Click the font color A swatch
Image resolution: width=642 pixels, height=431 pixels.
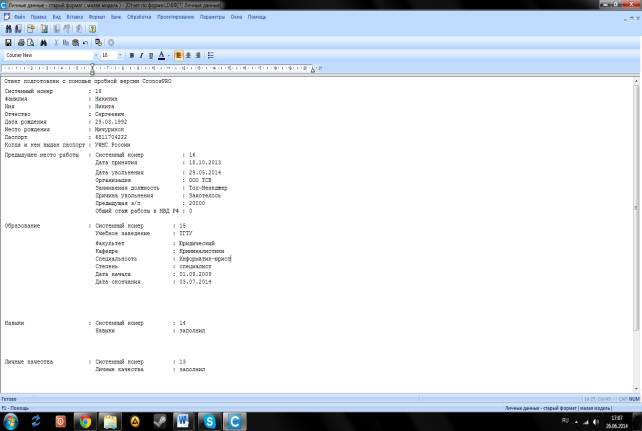point(160,56)
